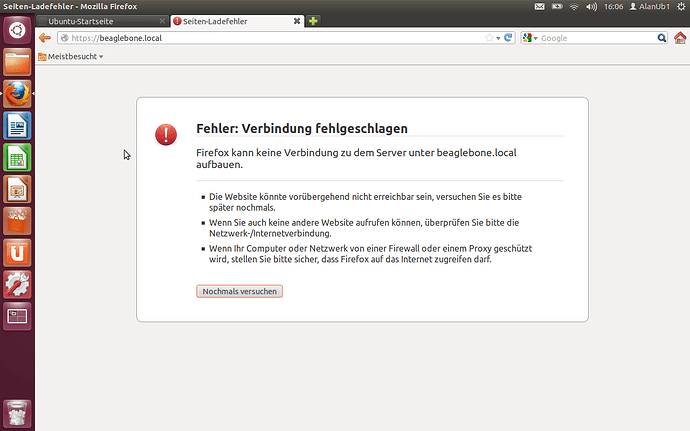Launch LibreOffice Calc from the dock
Viewport: 690px width, 431px height.
tap(17, 158)
